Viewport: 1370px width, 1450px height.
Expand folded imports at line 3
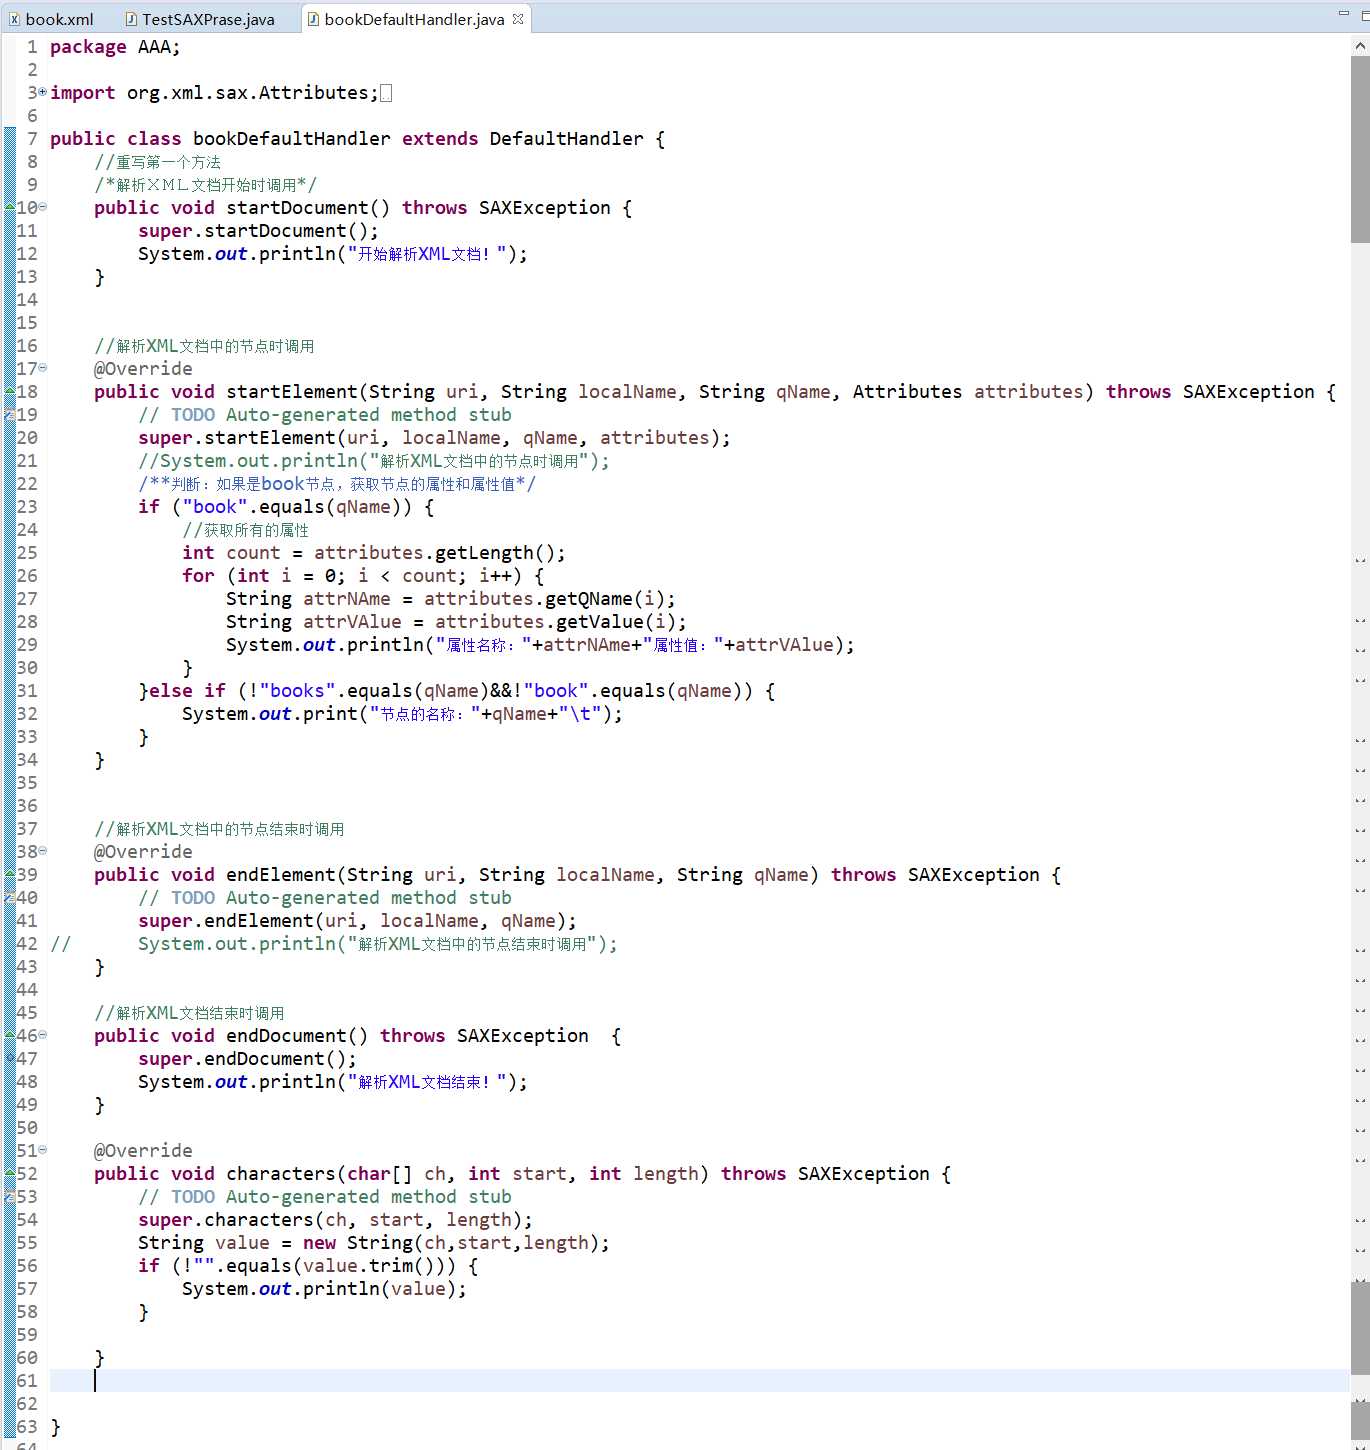point(42,92)
